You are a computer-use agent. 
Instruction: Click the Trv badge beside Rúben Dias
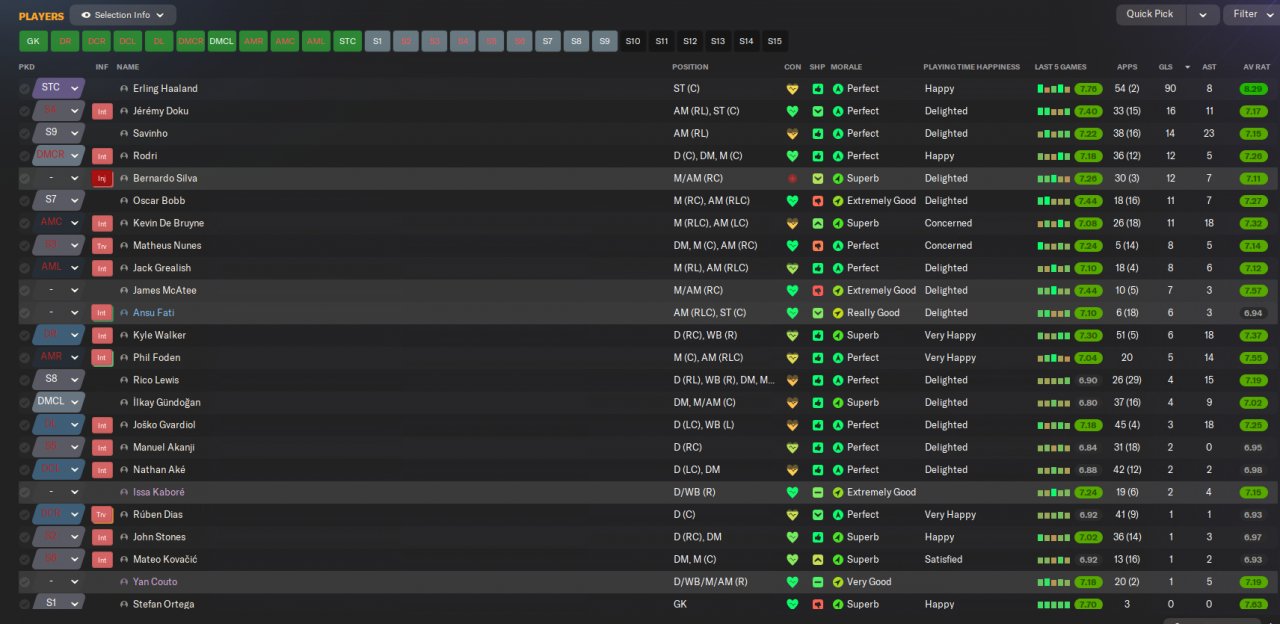(x=102, y=515)
